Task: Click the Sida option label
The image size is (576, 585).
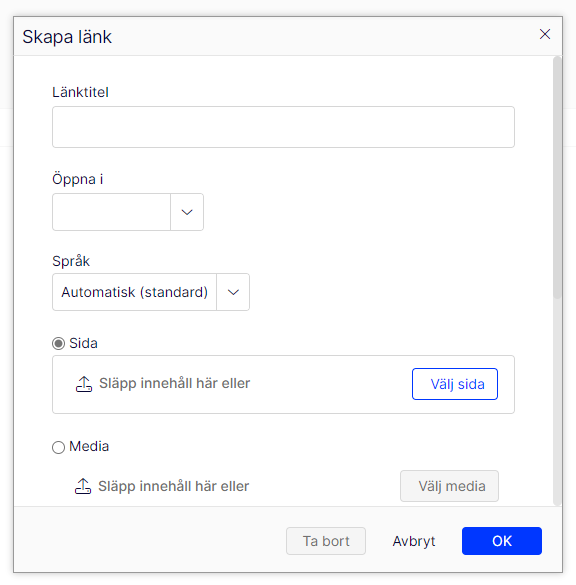Action: pyautogui.click(x=83, y=343)
